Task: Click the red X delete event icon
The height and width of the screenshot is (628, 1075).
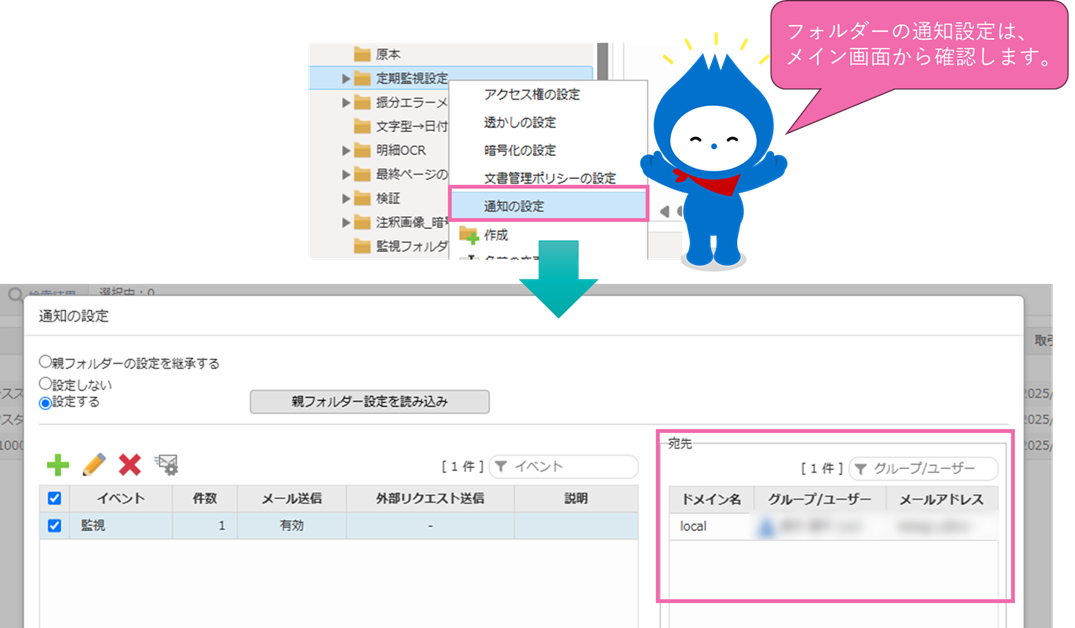Action: pos(130,464)
